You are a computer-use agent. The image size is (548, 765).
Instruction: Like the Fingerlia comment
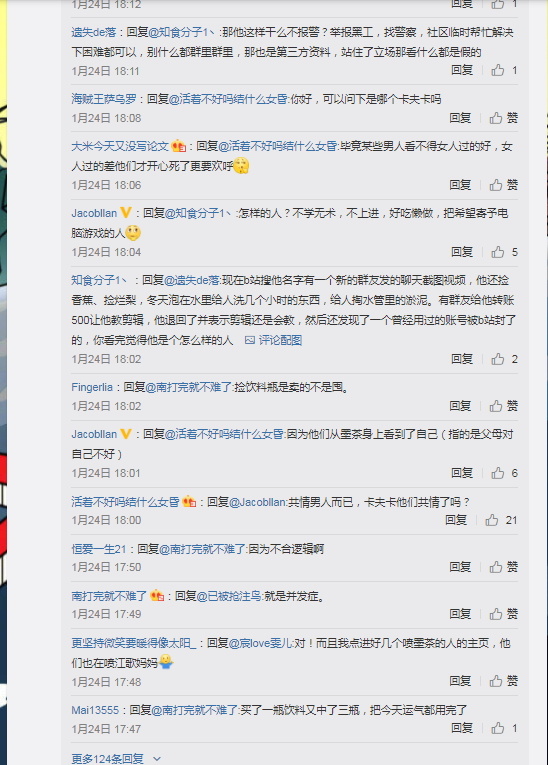pos(504,406)
